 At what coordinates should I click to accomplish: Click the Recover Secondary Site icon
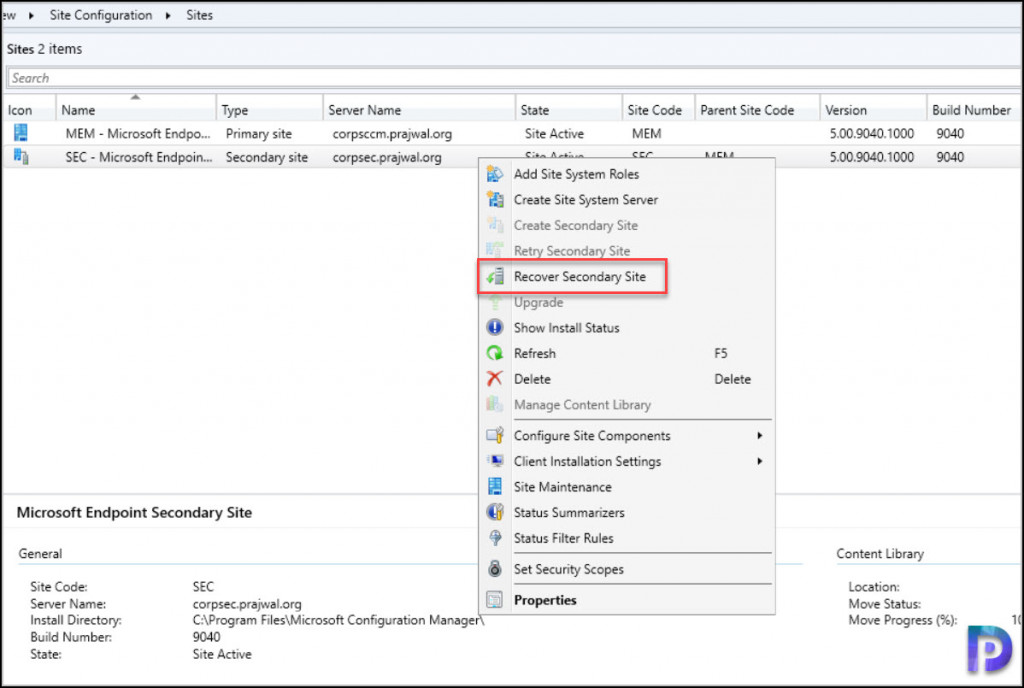[494, 277]
